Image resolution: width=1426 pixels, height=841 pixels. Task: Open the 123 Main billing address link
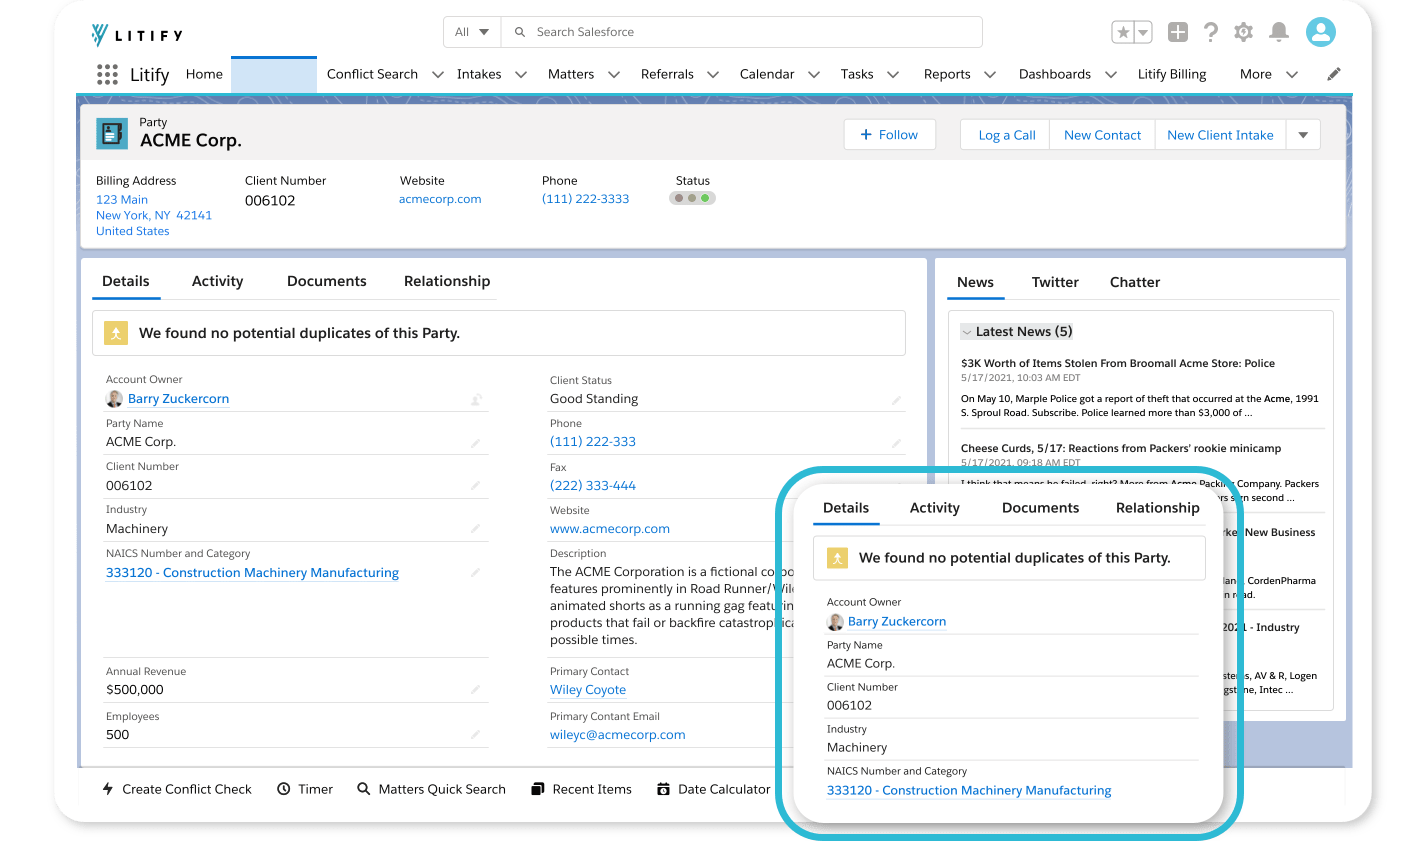click(x=122, y=200)
